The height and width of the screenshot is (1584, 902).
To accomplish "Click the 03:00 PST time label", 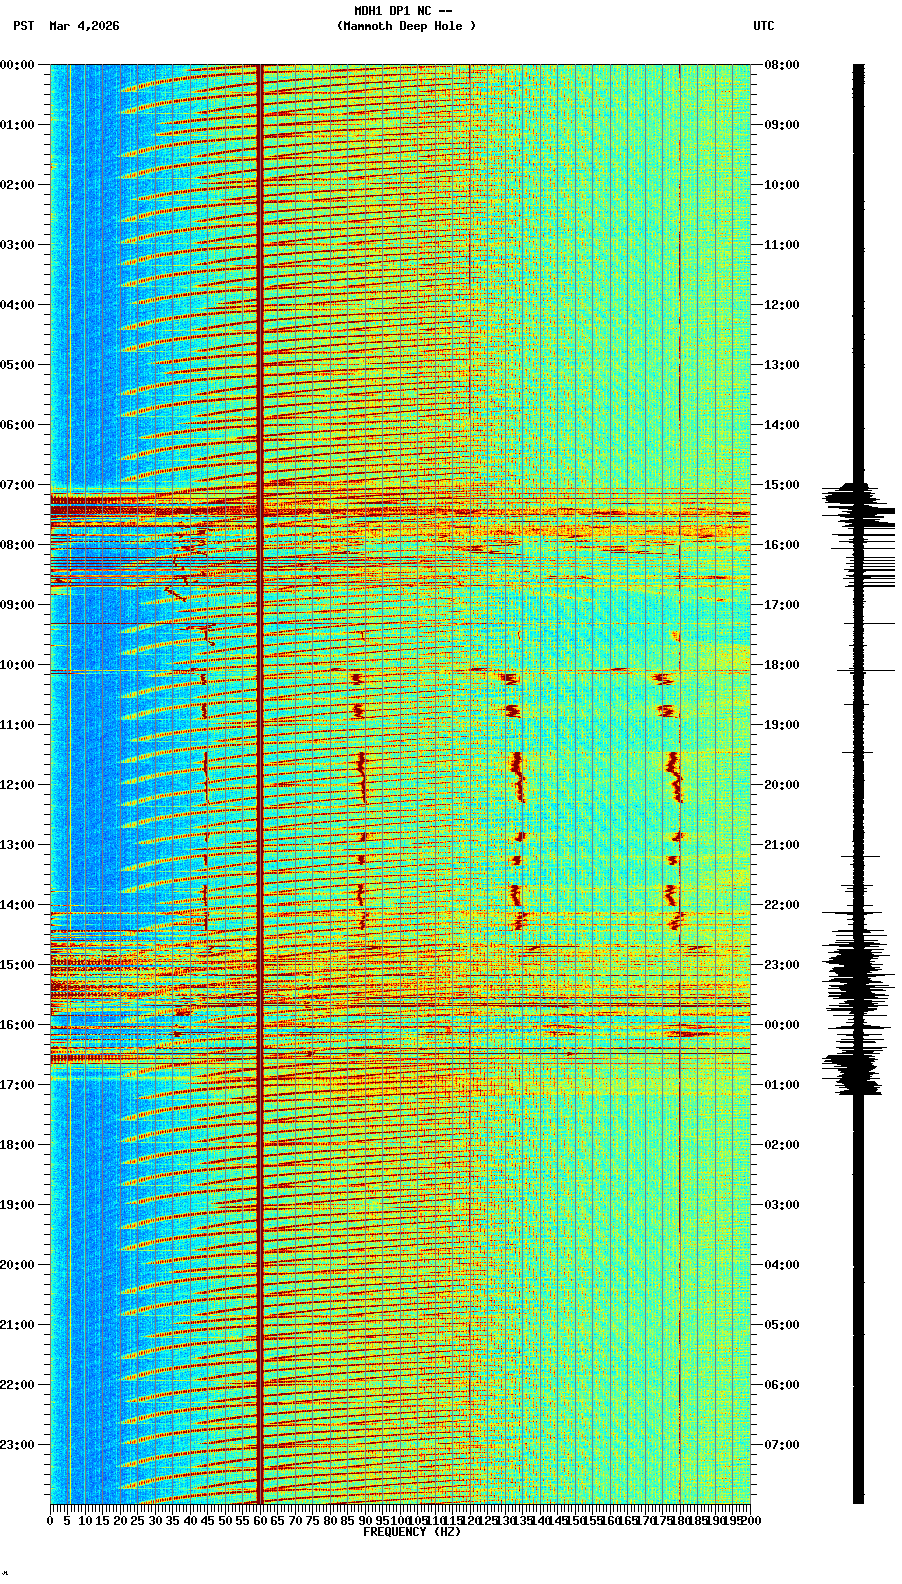I will [17, 245].
